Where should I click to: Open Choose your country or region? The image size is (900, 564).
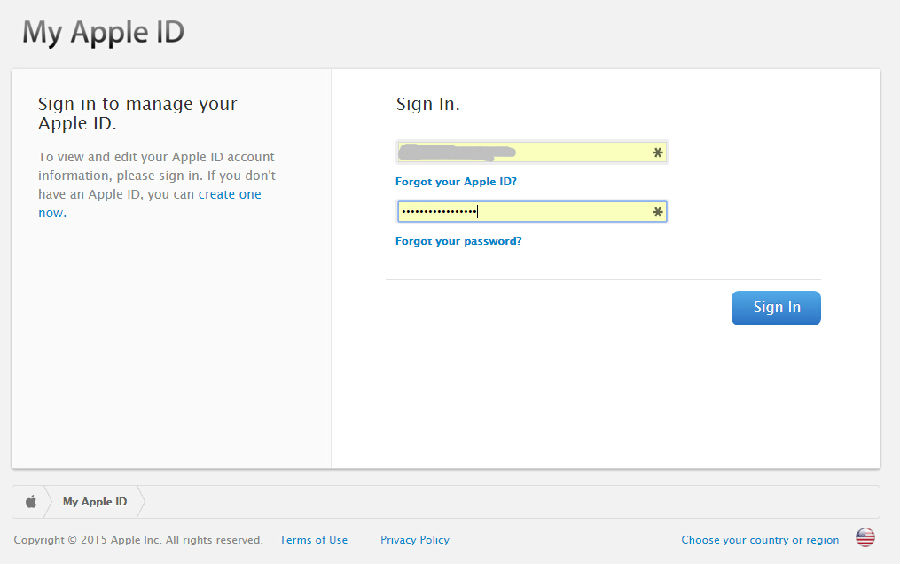760,540
